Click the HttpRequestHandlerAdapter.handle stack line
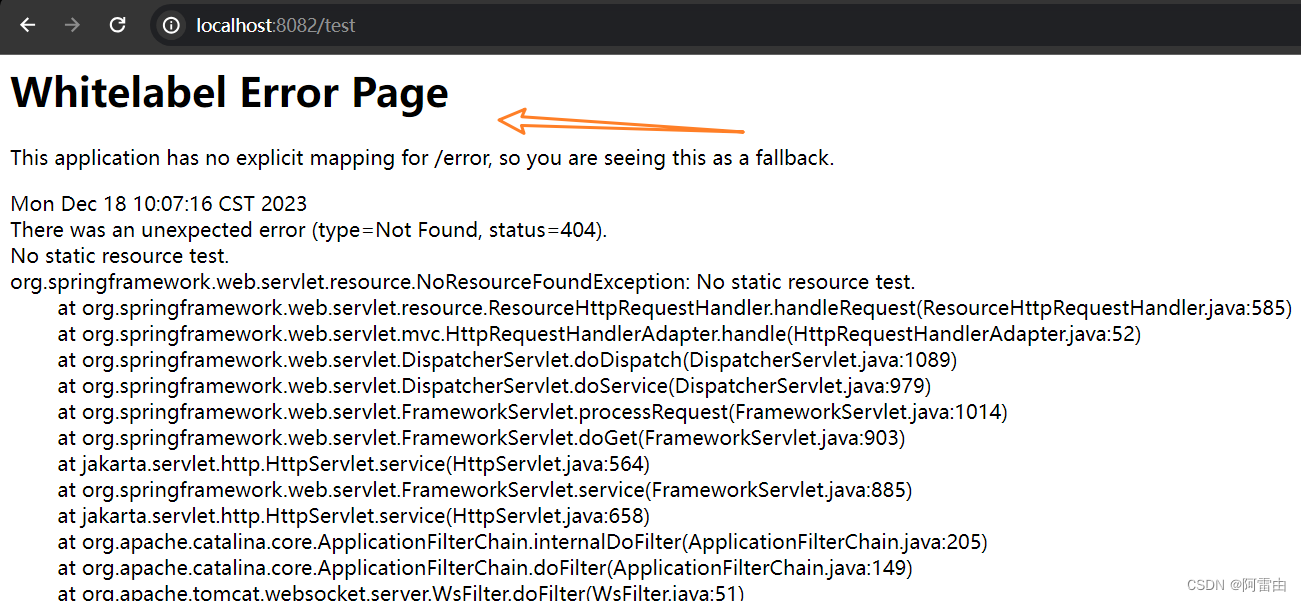The height and width of the screenshot is (601, 1301). (x=599, y=335)
